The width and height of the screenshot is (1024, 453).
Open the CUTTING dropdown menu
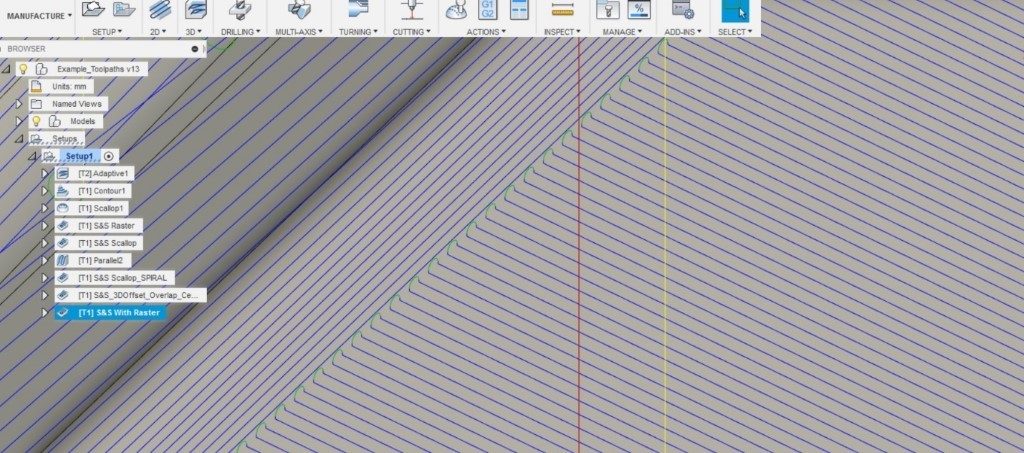pyautogui.click(x=411, y=31)
